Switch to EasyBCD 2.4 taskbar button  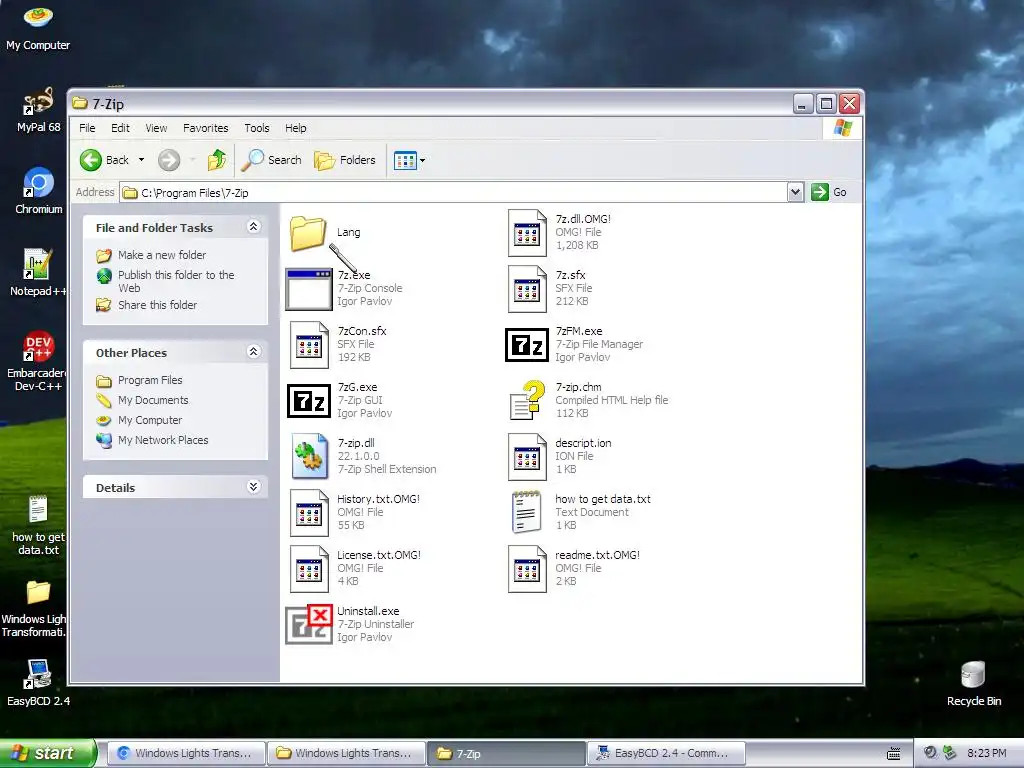pos(665,753)
